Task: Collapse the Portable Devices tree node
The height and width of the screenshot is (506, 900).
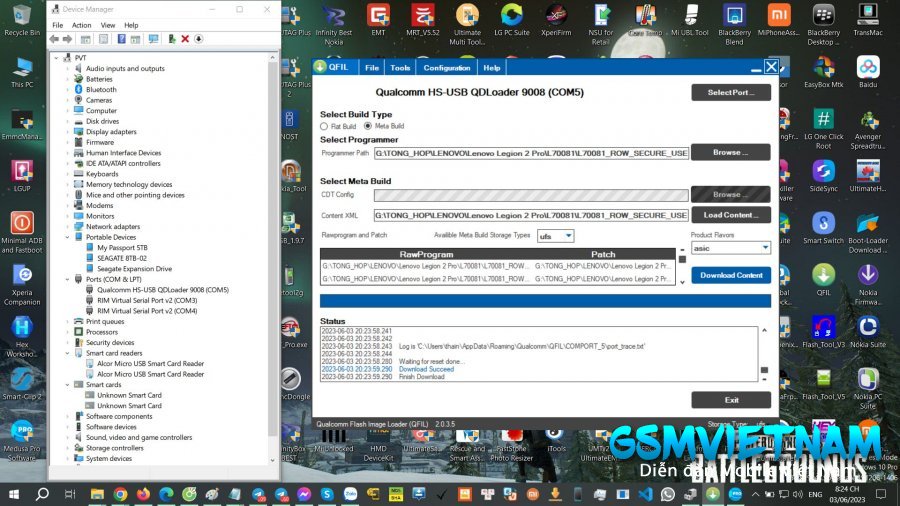Action: (68, 237)
